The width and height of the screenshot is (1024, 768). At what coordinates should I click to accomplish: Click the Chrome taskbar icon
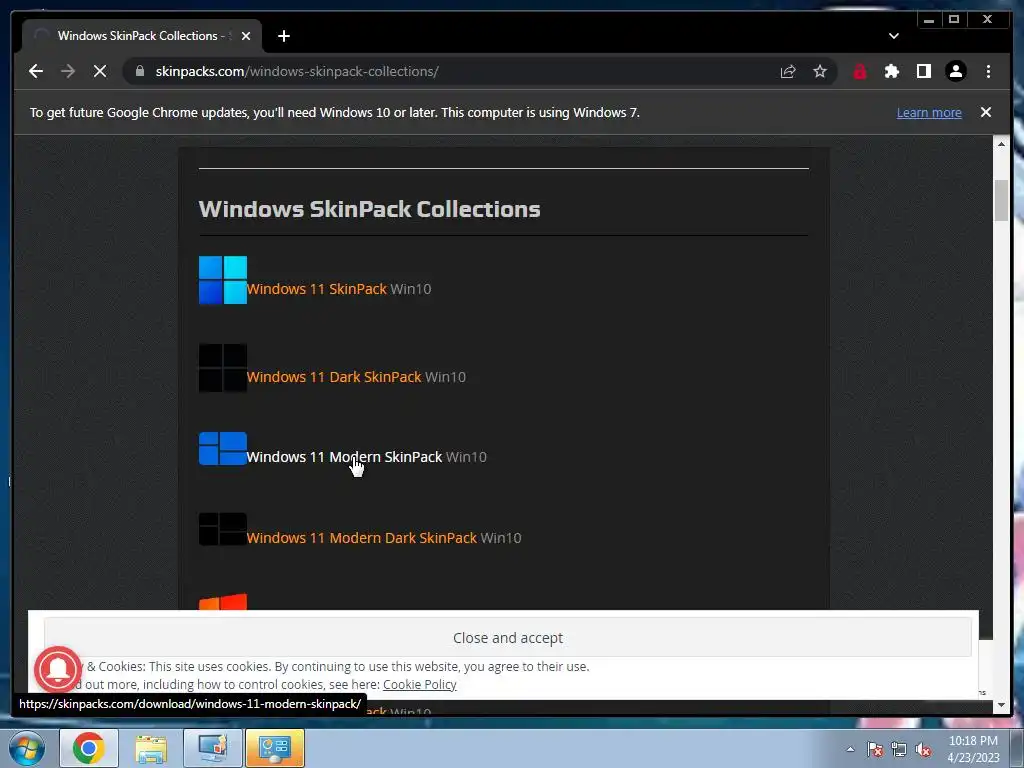(x=89, y=748)
